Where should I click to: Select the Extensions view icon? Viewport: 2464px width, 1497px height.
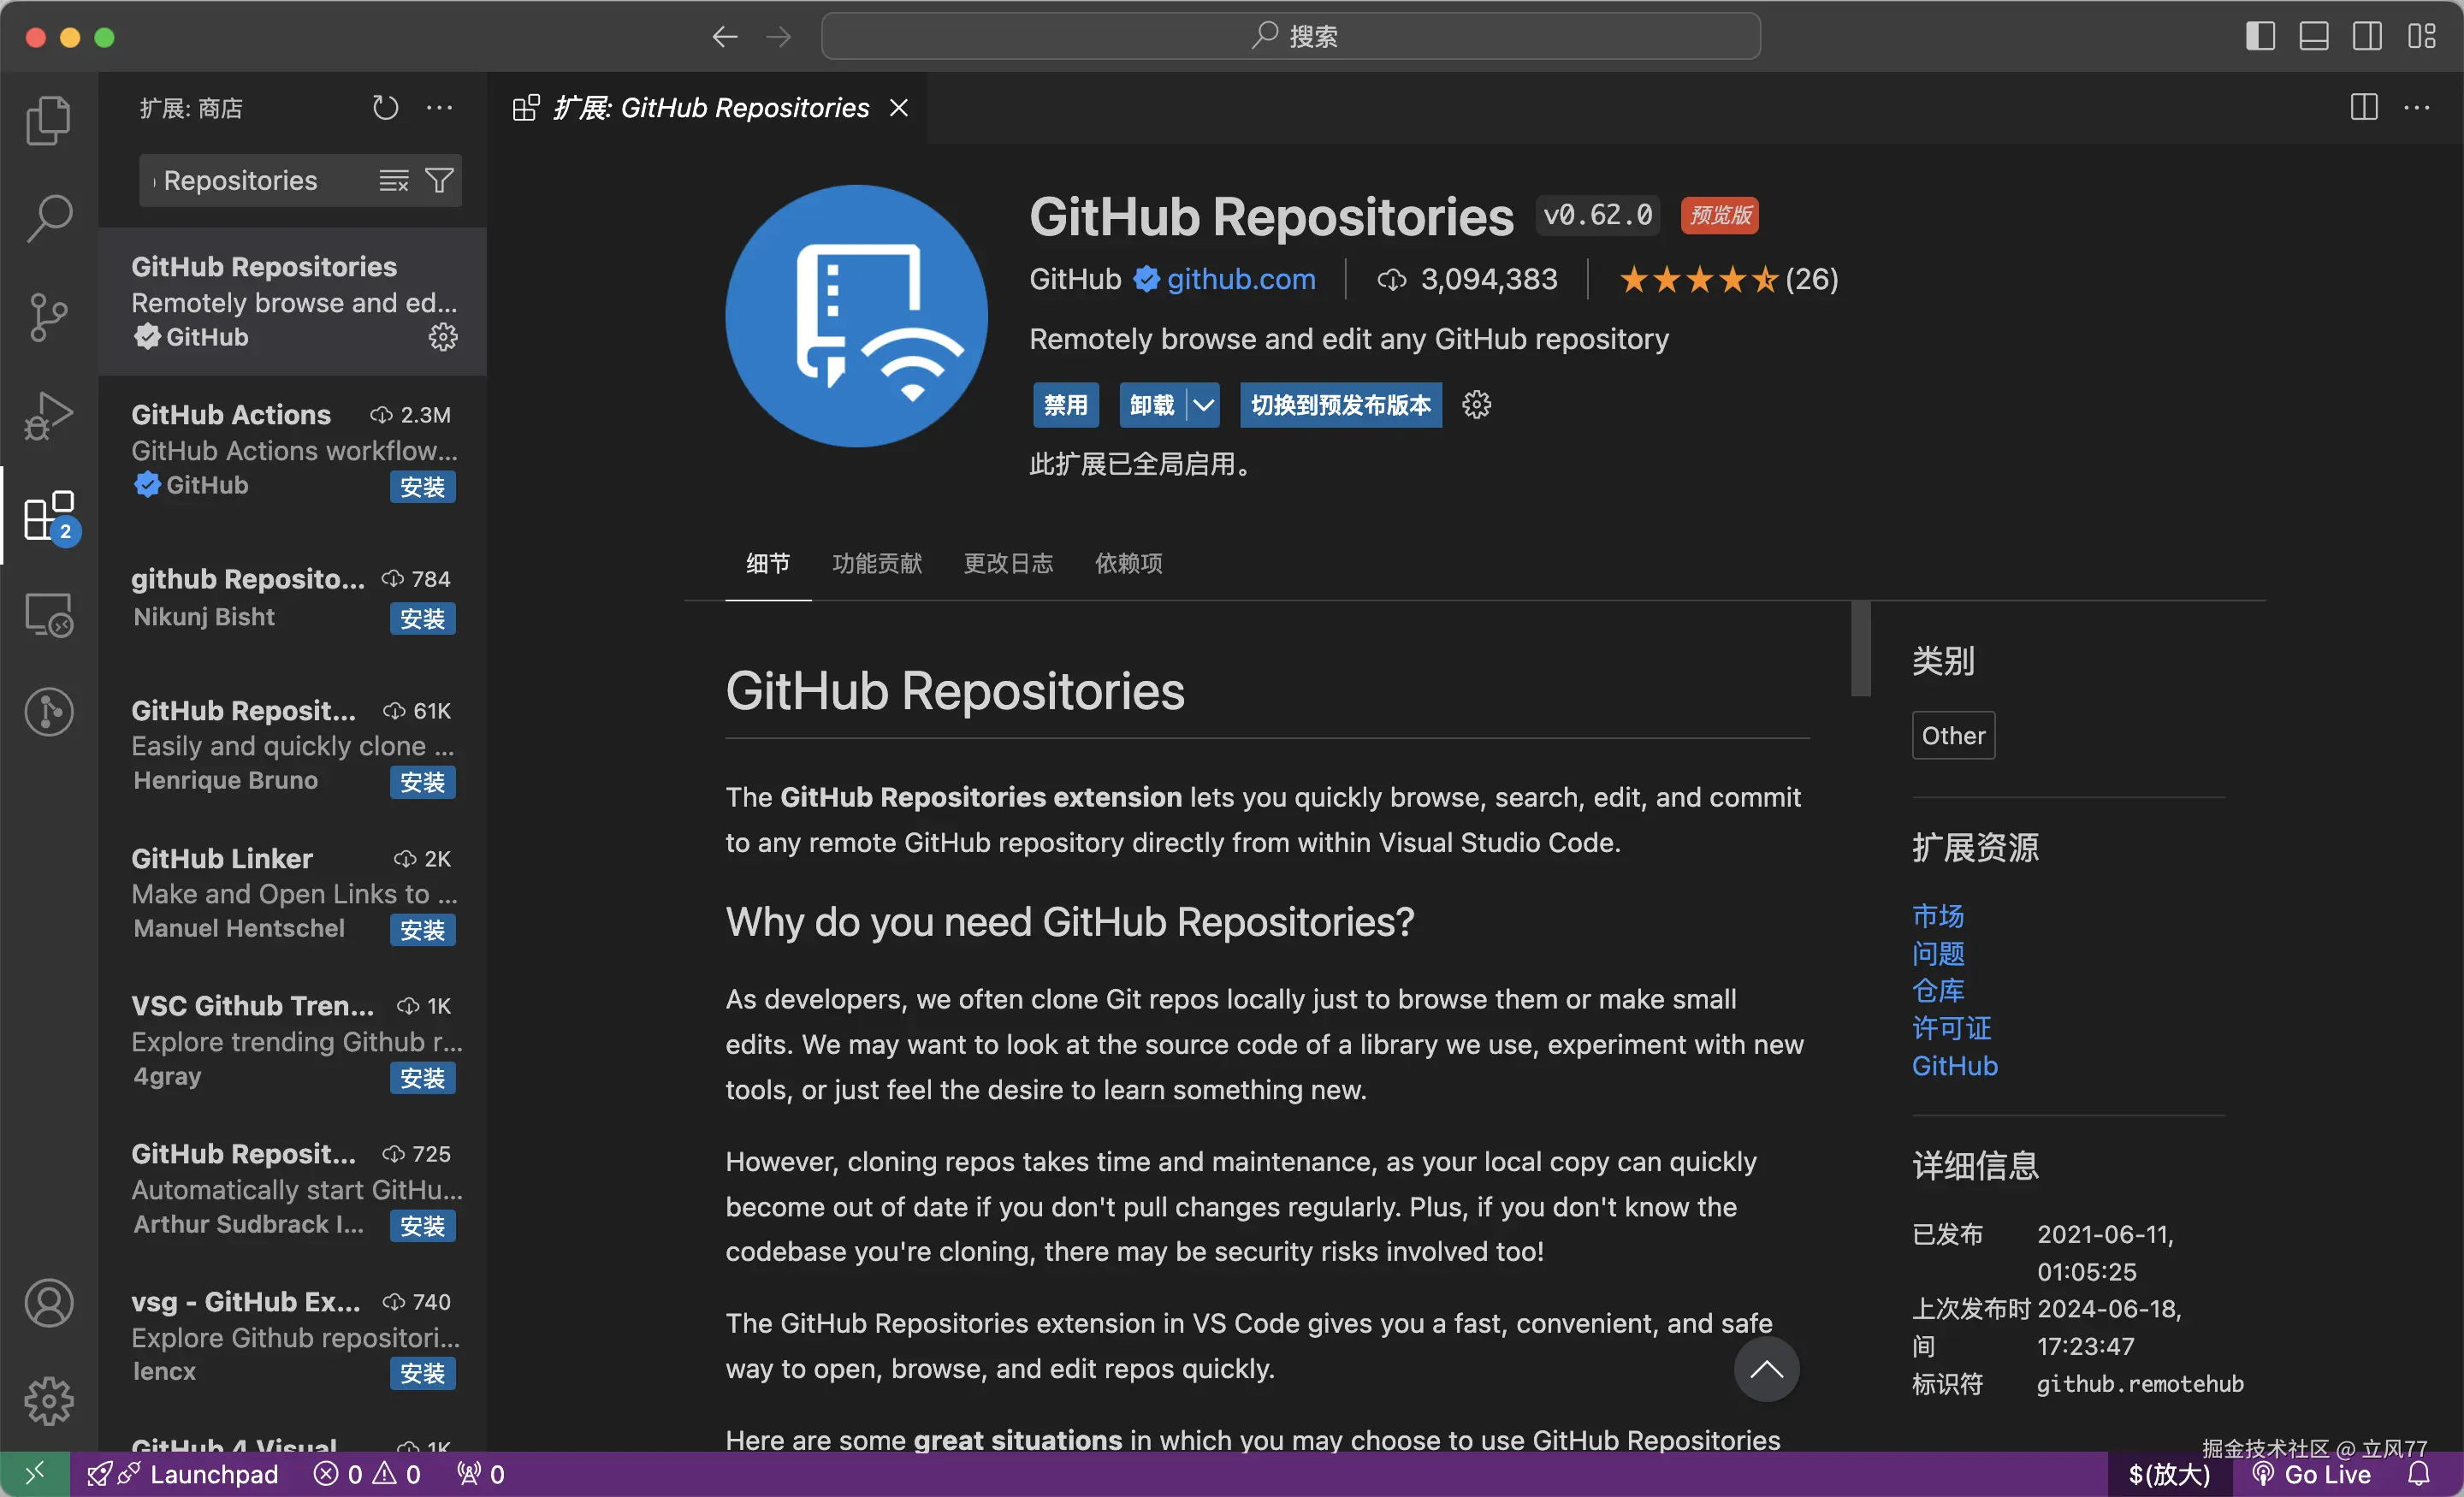click(x=48, y=516)
